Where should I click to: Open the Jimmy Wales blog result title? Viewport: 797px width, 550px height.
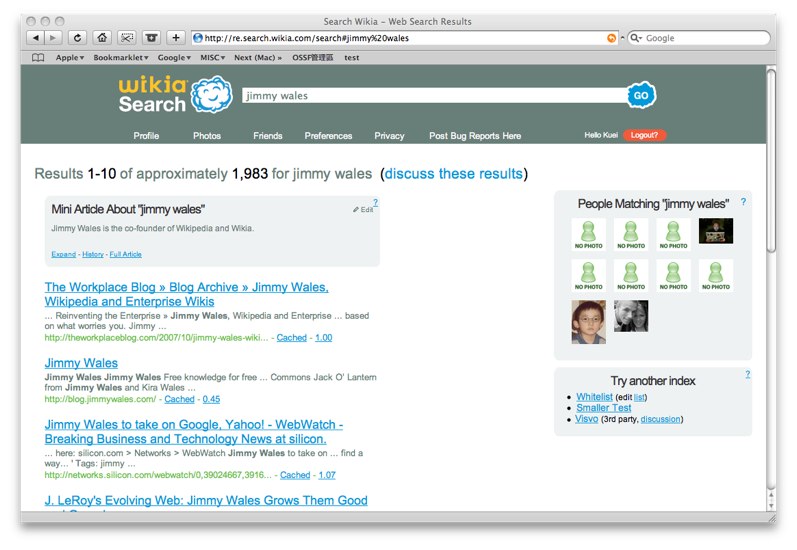click(81, 363)
